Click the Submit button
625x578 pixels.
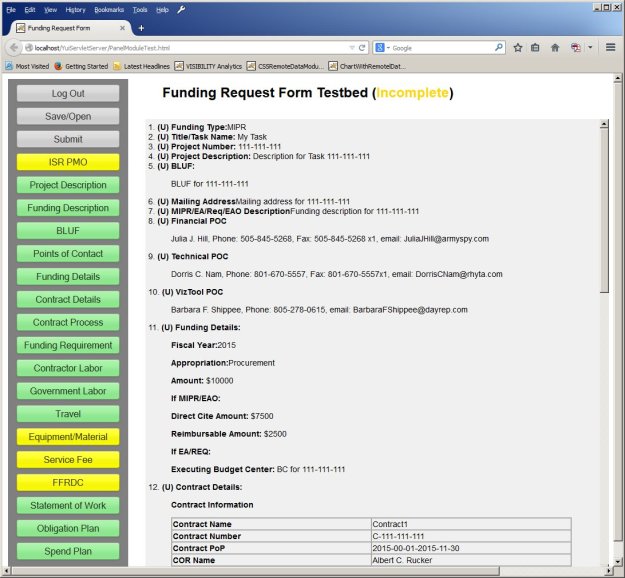(x=68, y=139)
